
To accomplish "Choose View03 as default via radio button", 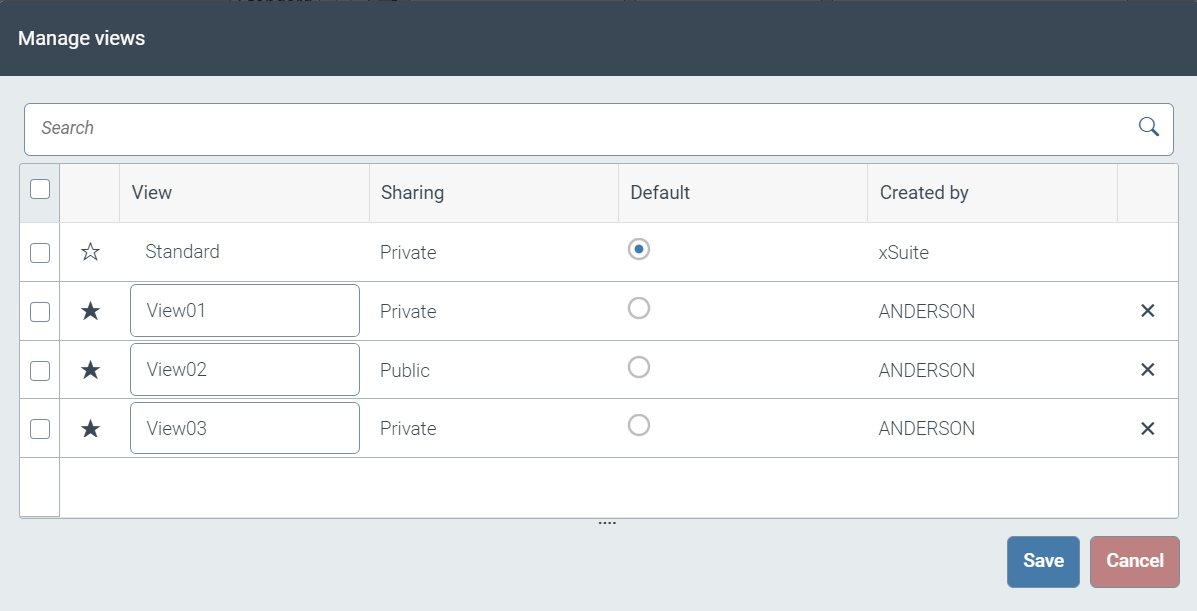I will pyautogui.click(x=639, y=426).
